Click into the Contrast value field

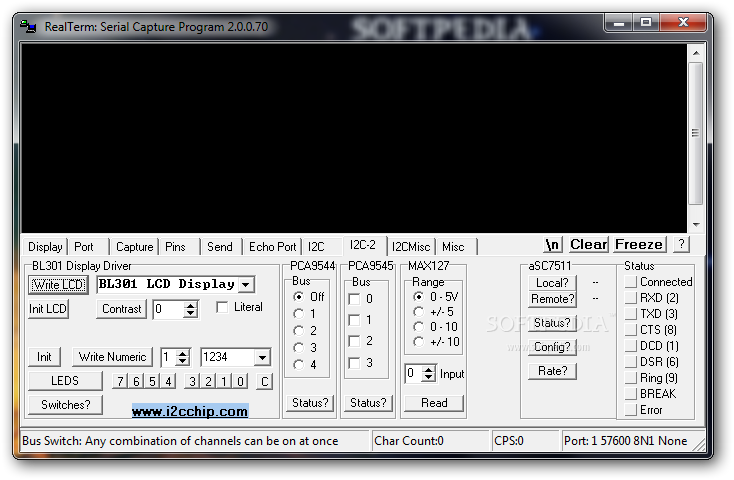pos(168,310)
